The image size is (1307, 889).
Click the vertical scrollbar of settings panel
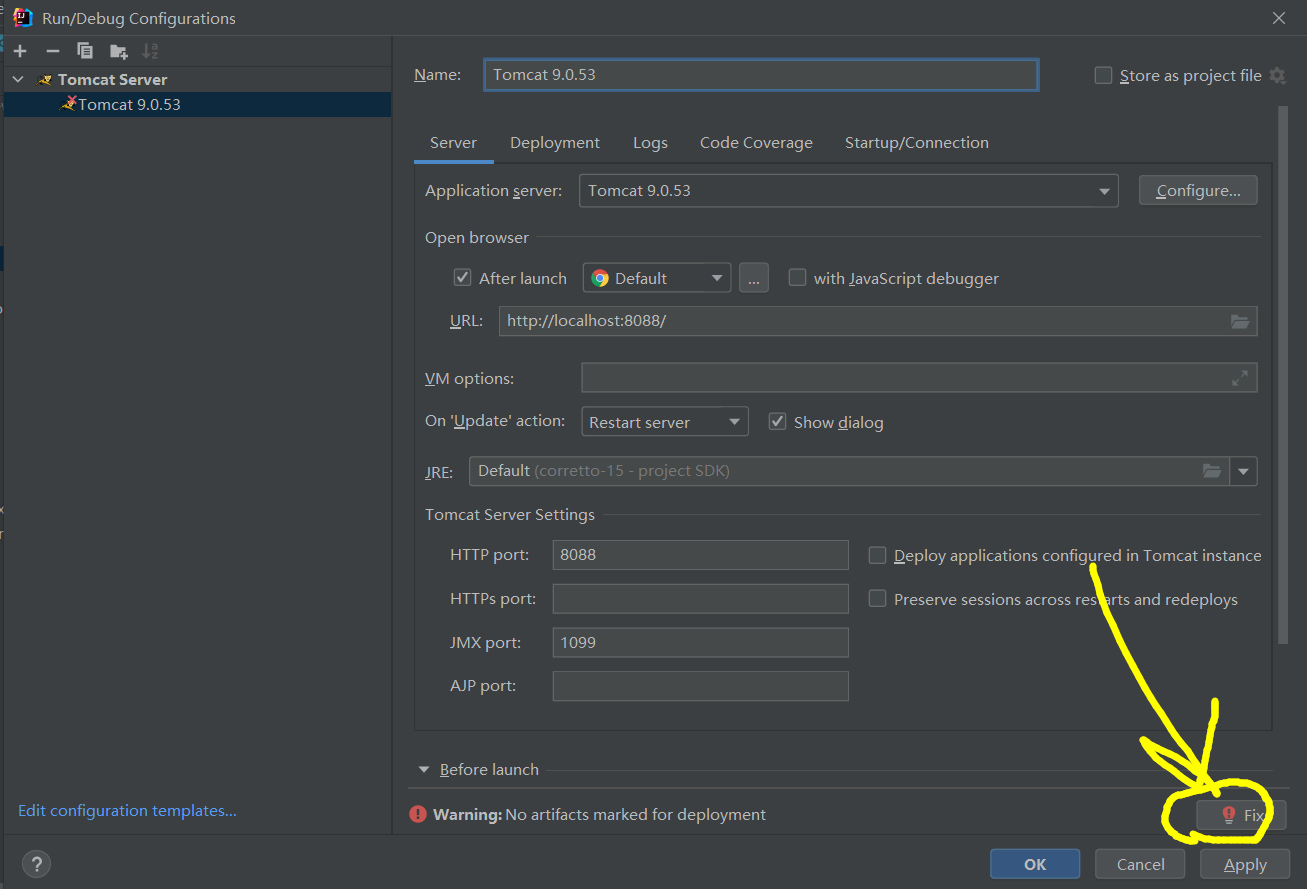tap(1284, 375)
